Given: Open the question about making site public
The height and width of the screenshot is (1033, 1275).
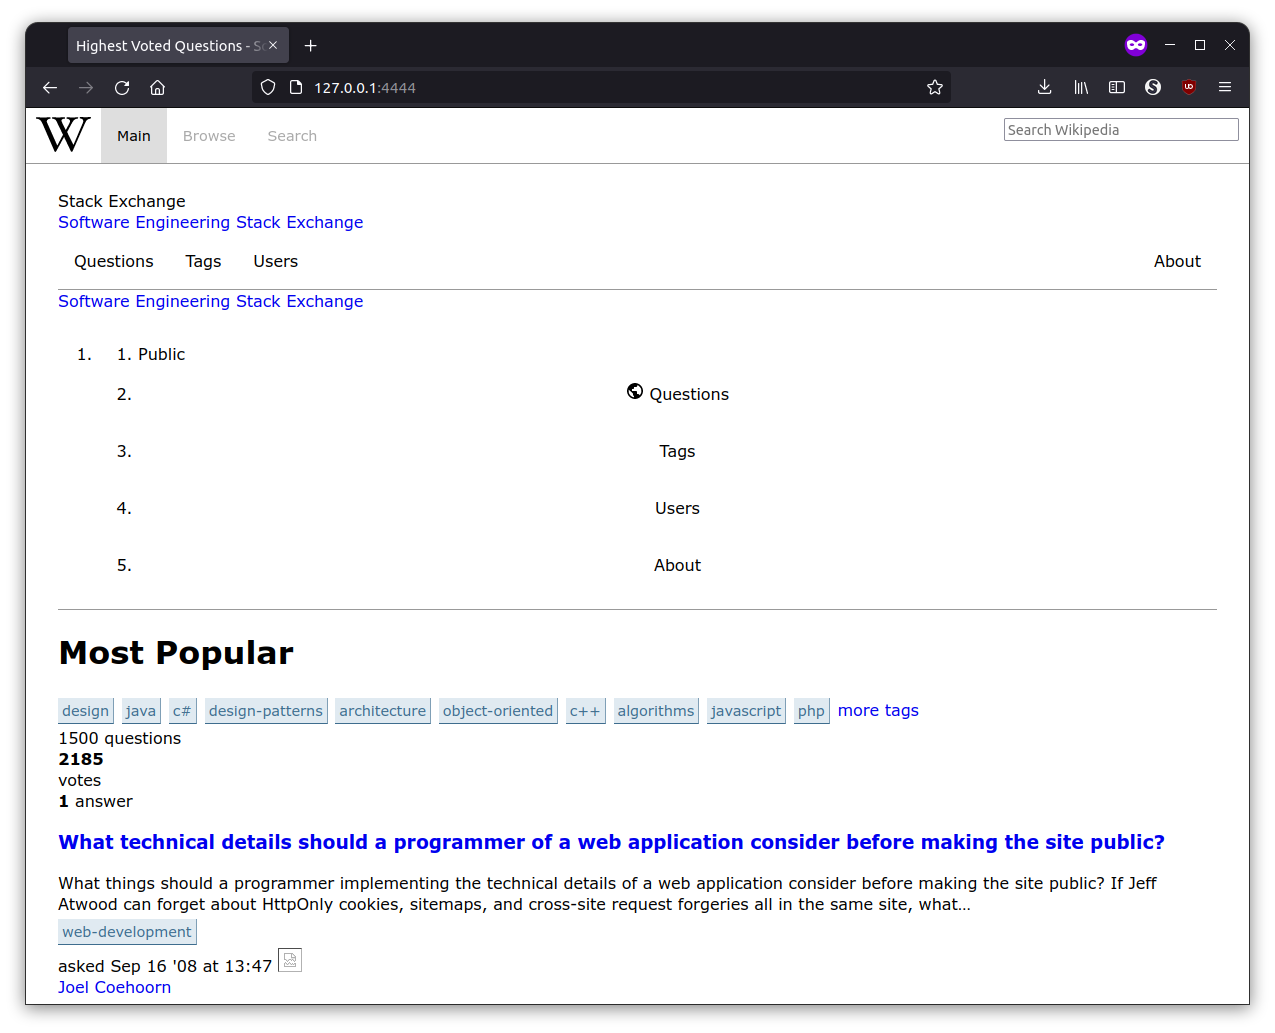Looking at the screenshot, I should click(x=611, y=842).
